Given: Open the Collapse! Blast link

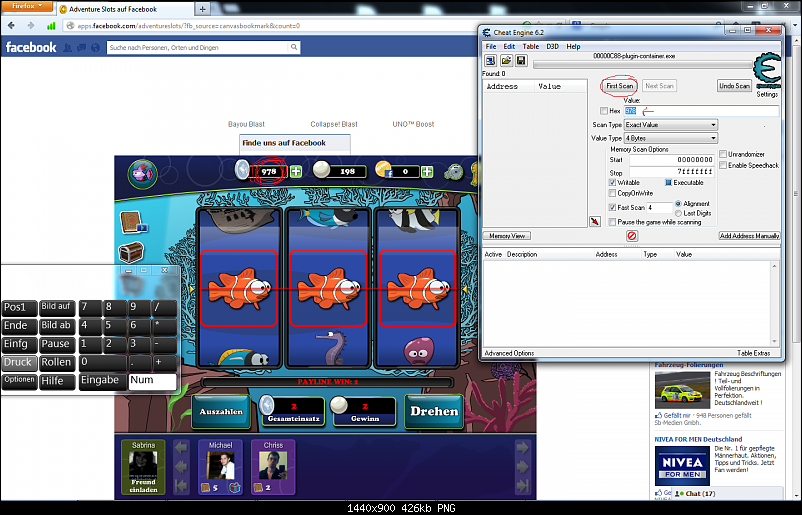Looking at the screenshot, I should click(334, 124).
